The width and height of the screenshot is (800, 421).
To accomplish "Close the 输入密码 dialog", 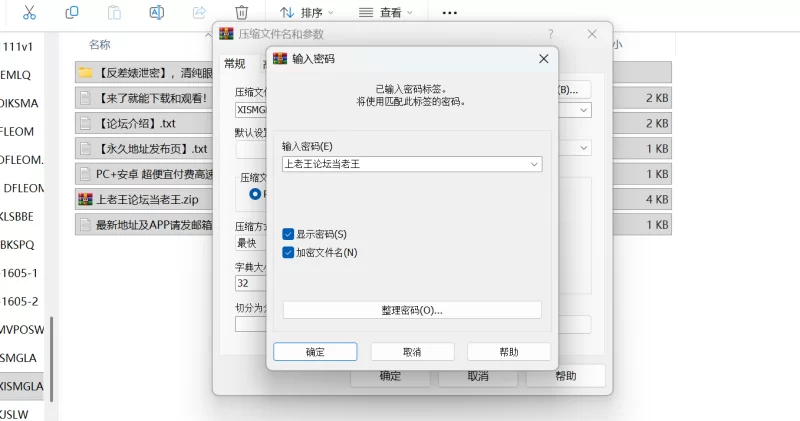I will click(543, 59).
